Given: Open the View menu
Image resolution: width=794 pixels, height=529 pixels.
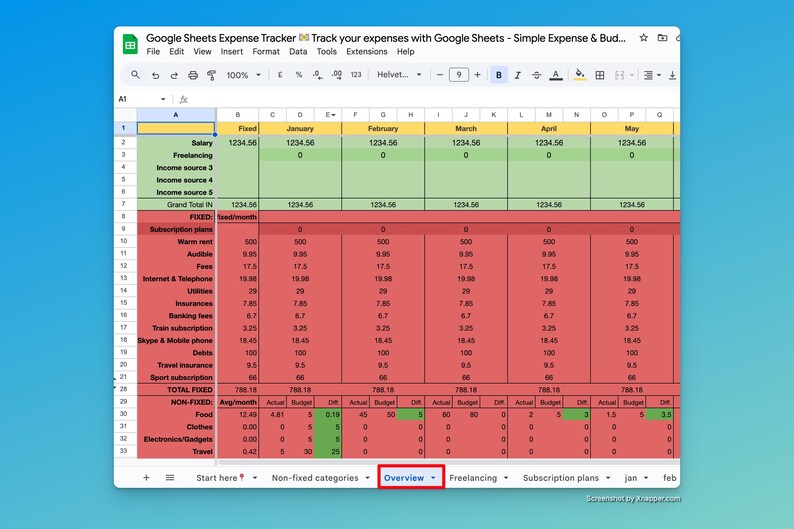Looking at the screenshot, I should coord(202,52).
